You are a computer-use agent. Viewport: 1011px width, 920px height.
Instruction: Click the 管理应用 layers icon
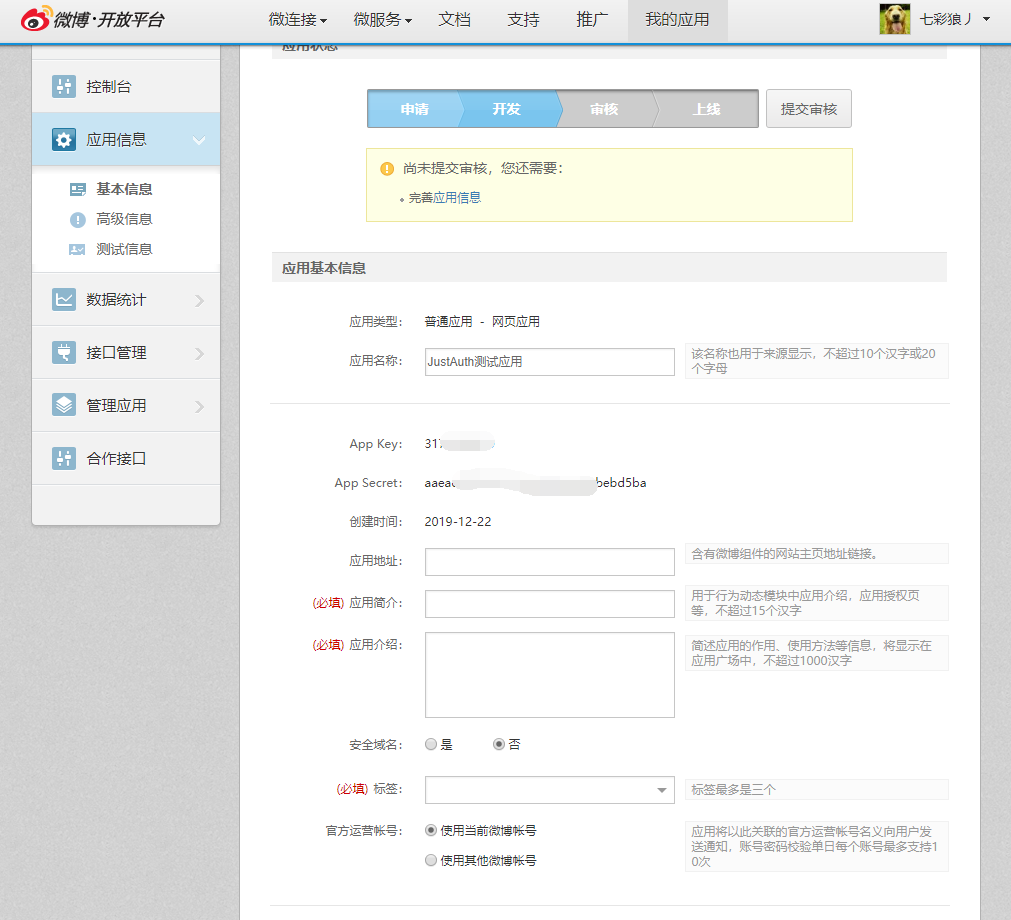click(64, 405)
